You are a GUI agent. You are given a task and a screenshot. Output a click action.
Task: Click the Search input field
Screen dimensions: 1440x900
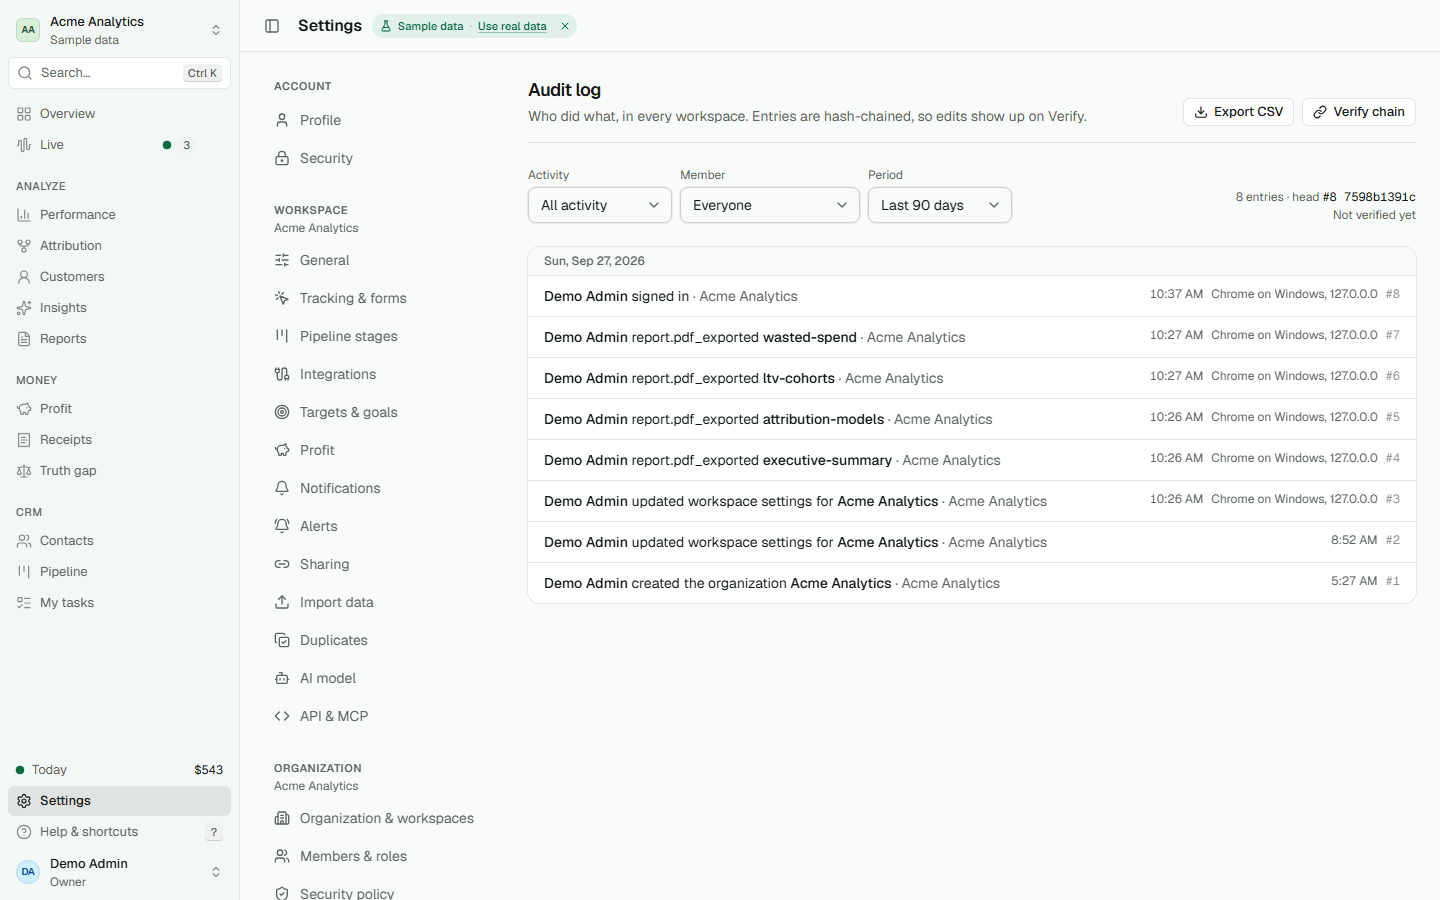click(119, 73)
